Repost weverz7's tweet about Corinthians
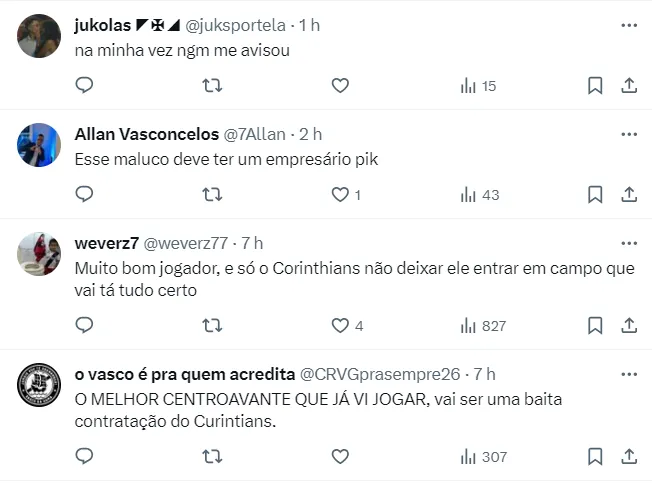The image size is (652, 483). tap(212, 325)
